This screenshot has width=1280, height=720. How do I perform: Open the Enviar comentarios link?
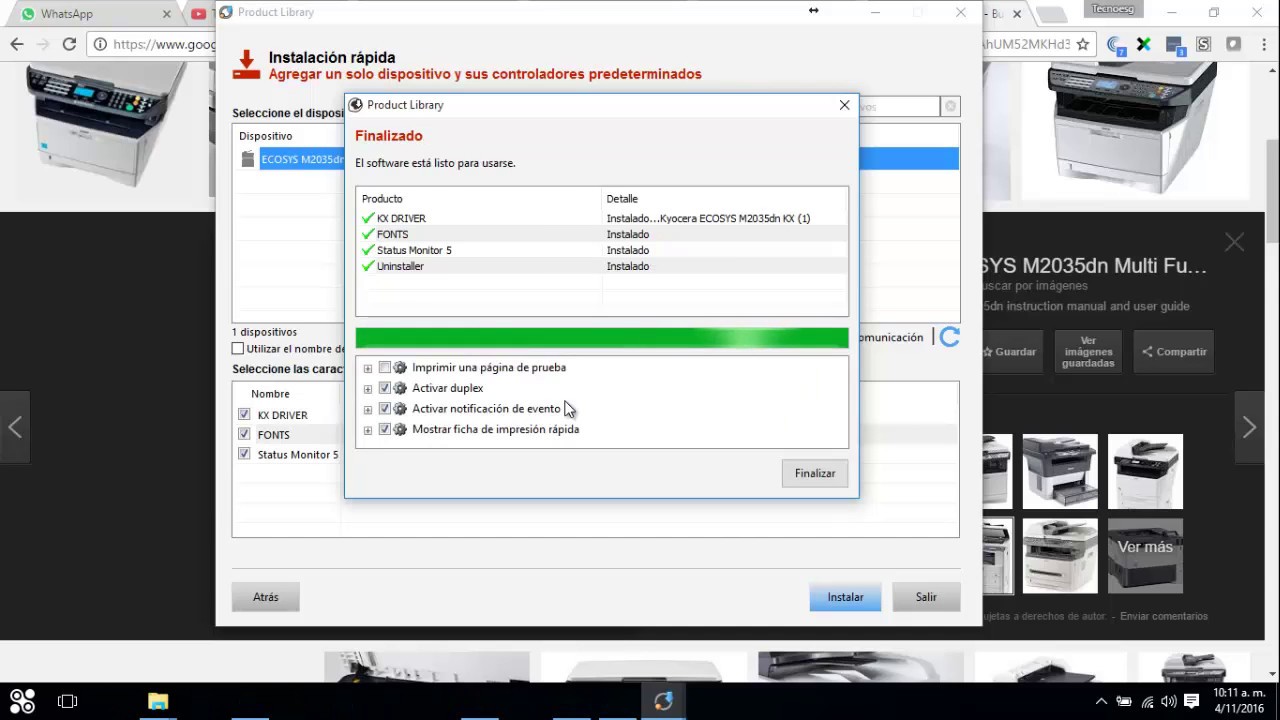(1164, 616)
